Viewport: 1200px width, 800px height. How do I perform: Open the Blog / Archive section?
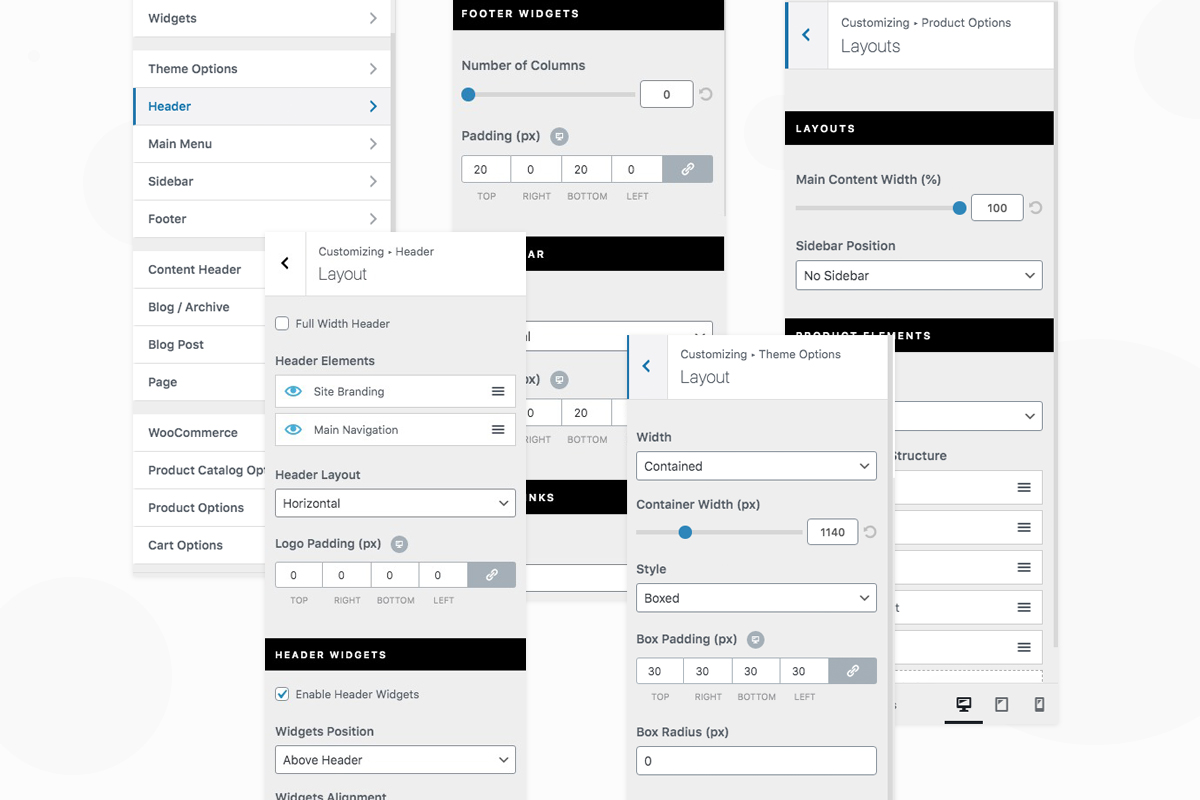pos(199,307)
